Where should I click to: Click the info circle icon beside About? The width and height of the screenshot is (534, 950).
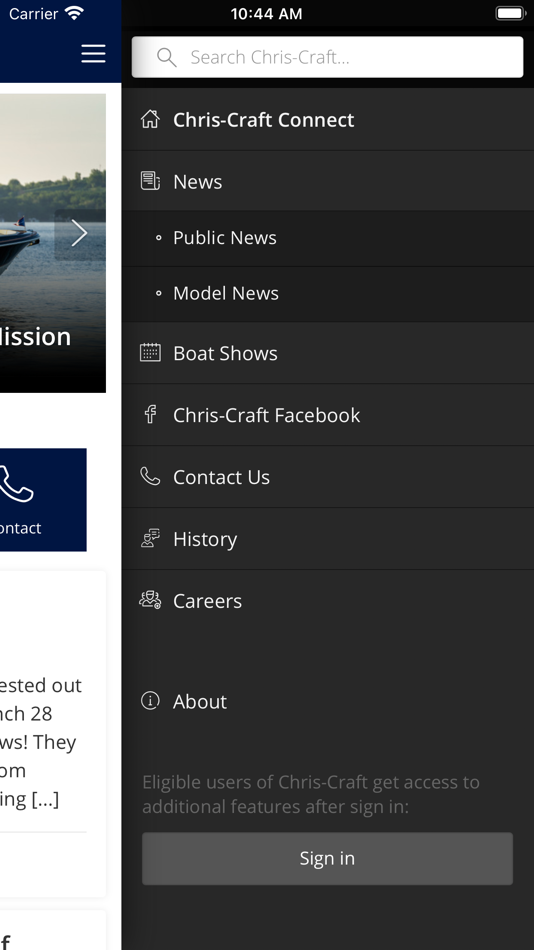[150, 701]
